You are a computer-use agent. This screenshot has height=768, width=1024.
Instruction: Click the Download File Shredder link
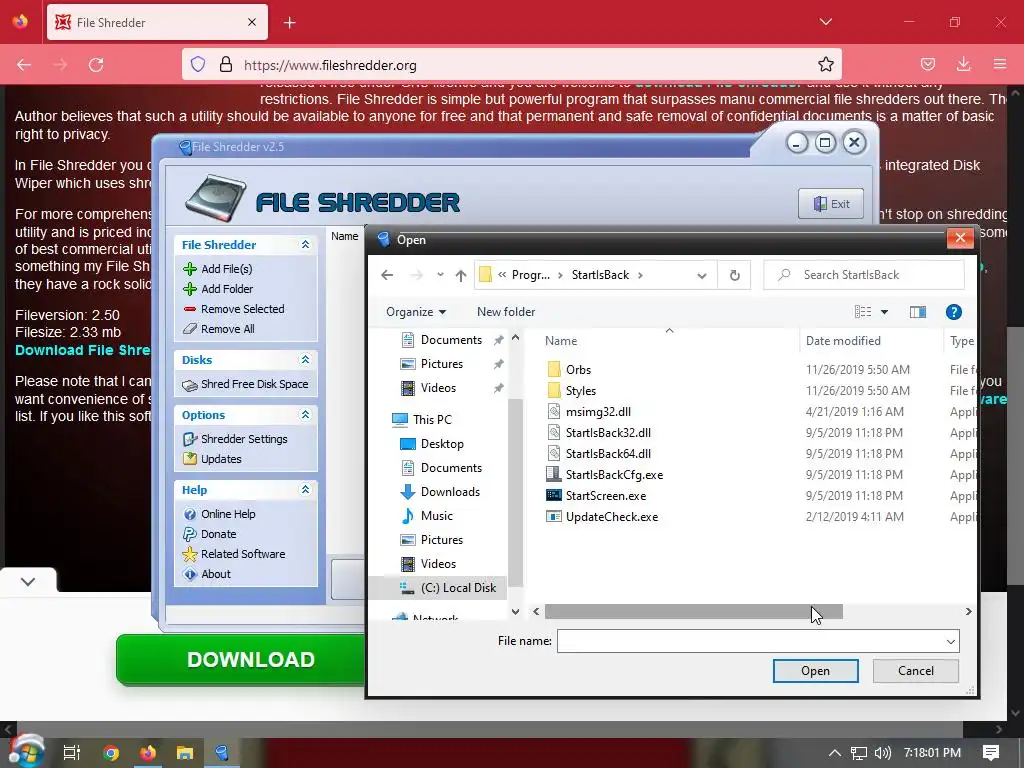click(x=82, y=350)
